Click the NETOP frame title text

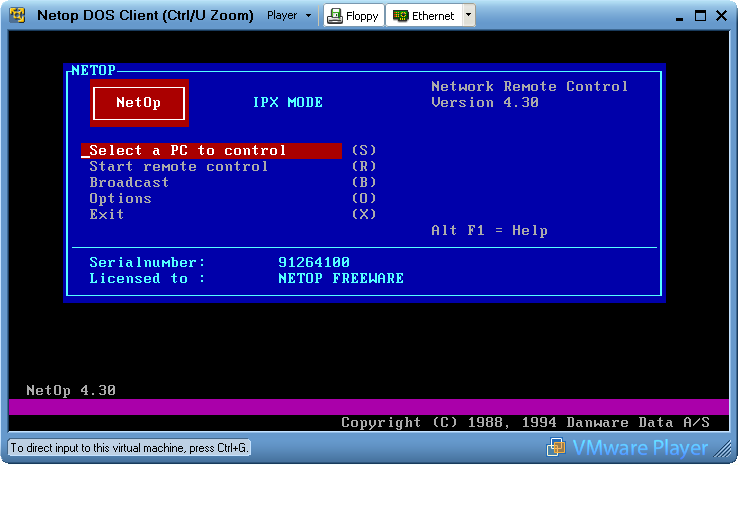(x=93, y=71)
